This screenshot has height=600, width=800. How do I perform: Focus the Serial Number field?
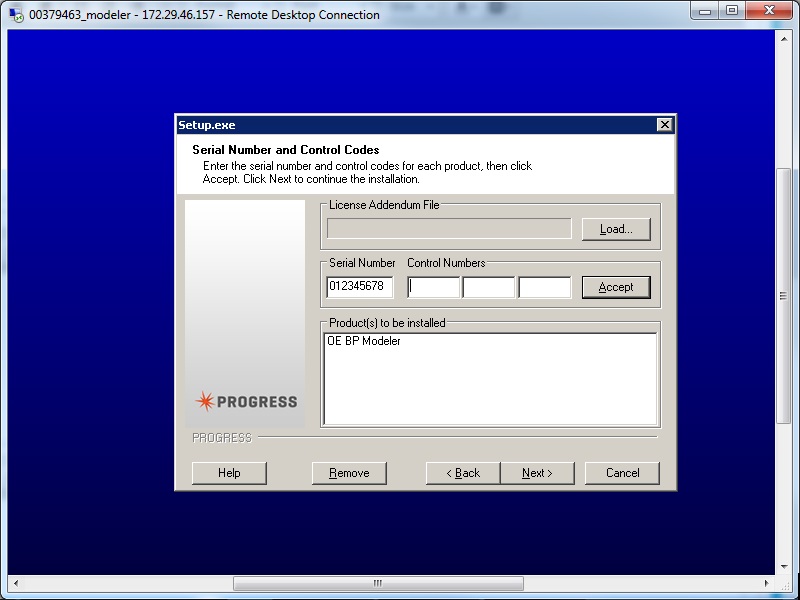[360, 287]
